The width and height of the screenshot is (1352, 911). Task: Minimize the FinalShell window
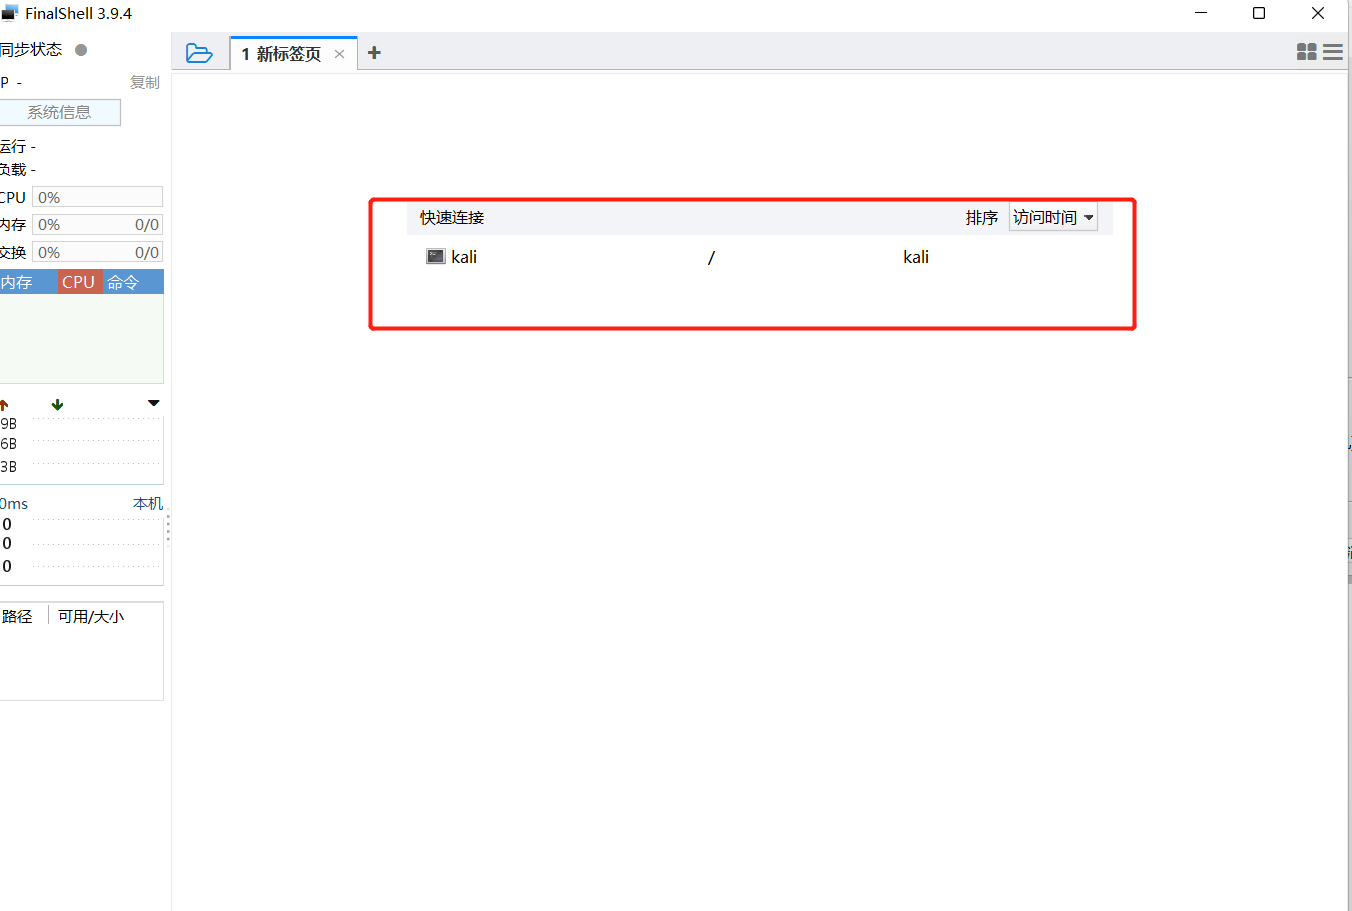click(1201, 13)
